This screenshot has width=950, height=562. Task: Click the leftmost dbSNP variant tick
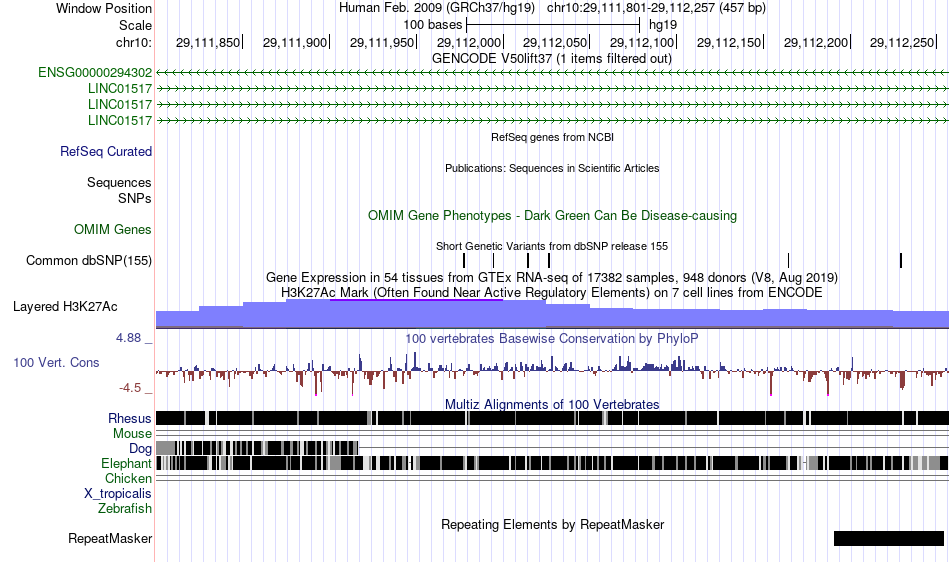[464, 260]
